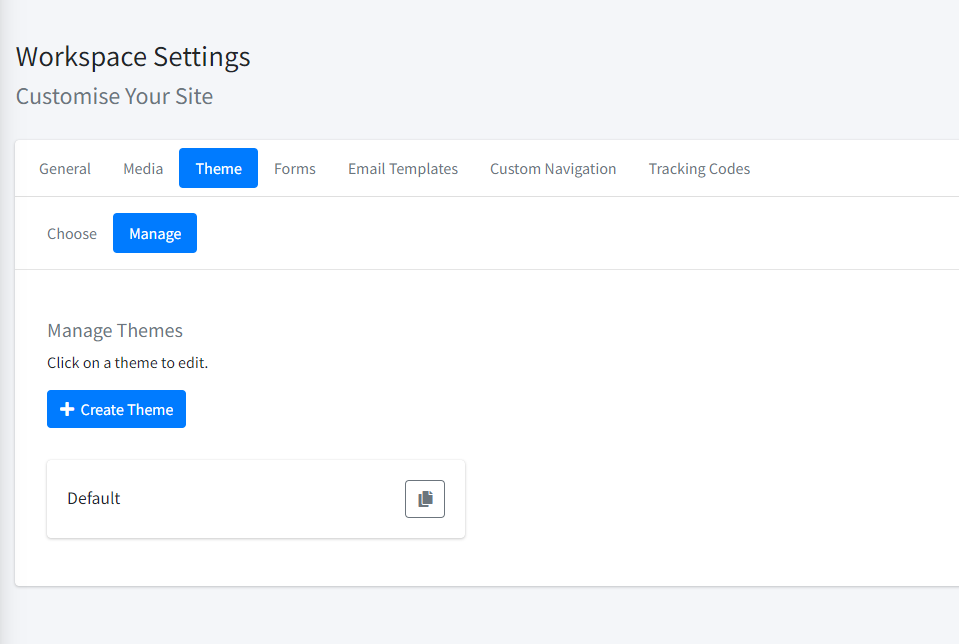
Task: Click the Manage Themes section heading
Action: [115, 331]
